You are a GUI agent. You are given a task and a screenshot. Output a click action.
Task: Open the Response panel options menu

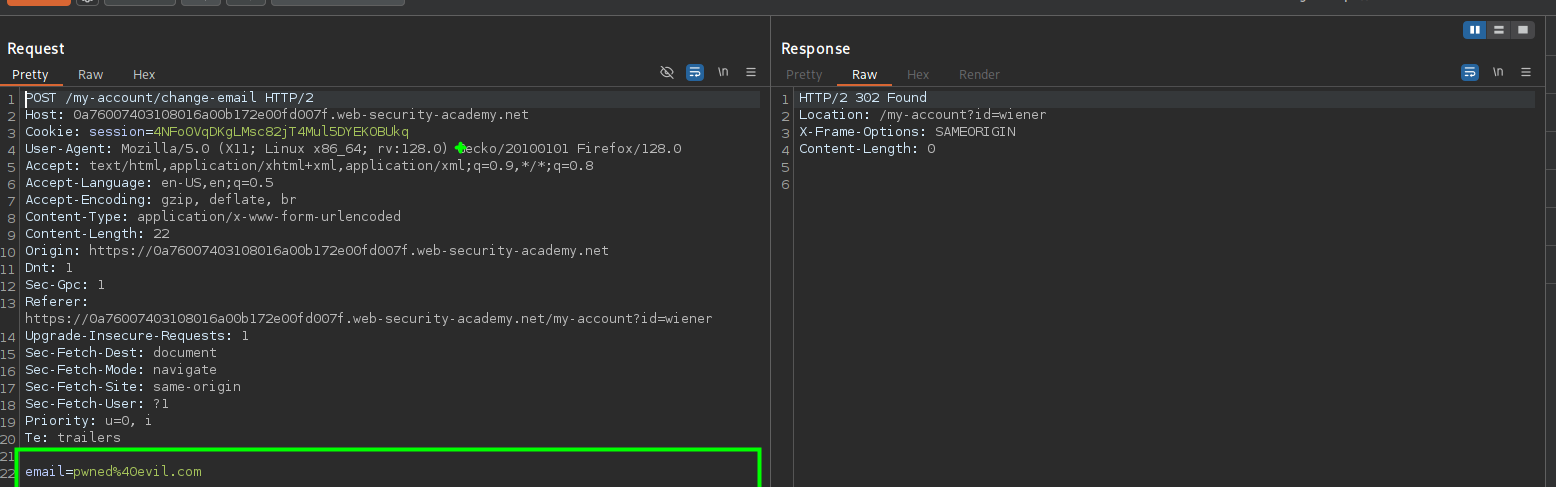tap(1526, 72)
